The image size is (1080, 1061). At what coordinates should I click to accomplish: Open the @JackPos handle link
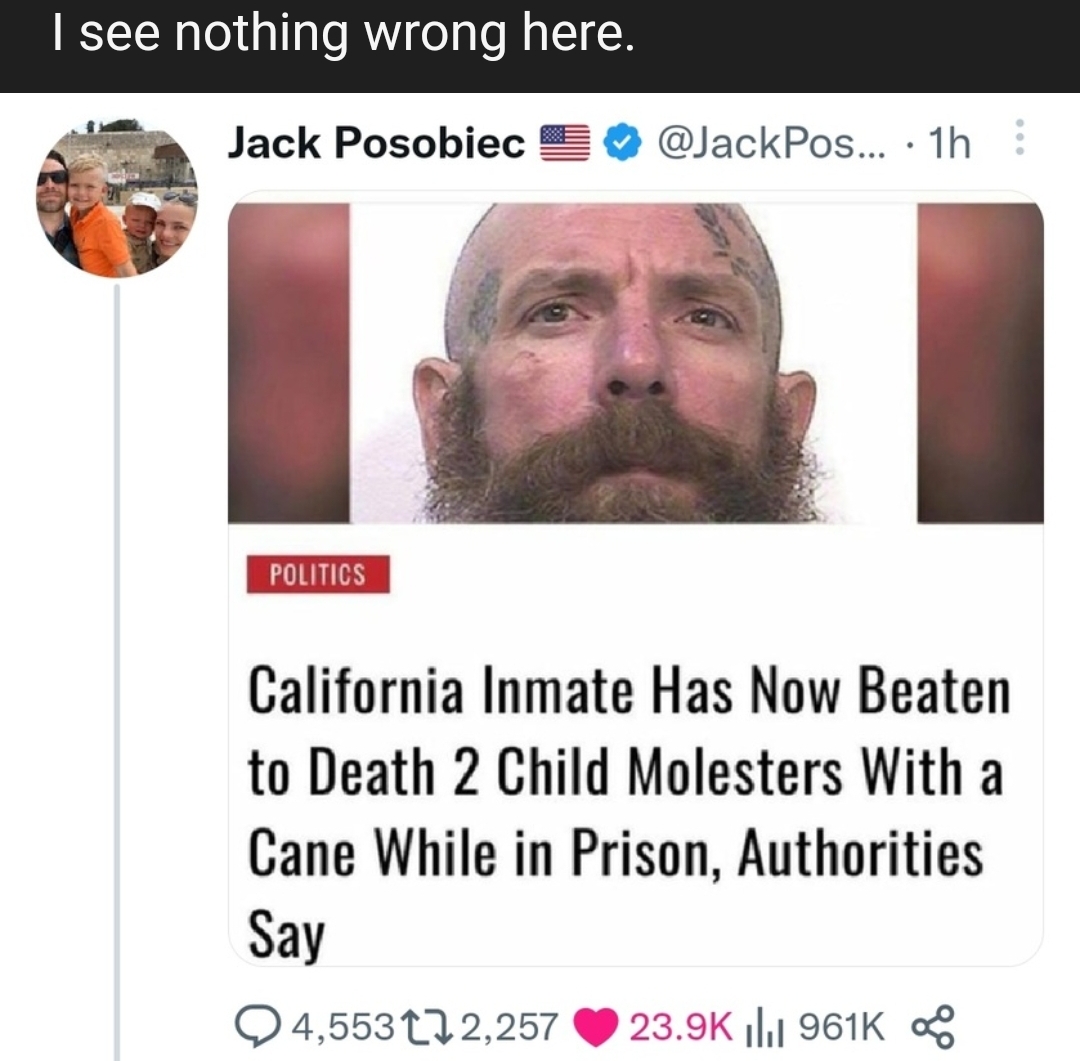point(773,143)
